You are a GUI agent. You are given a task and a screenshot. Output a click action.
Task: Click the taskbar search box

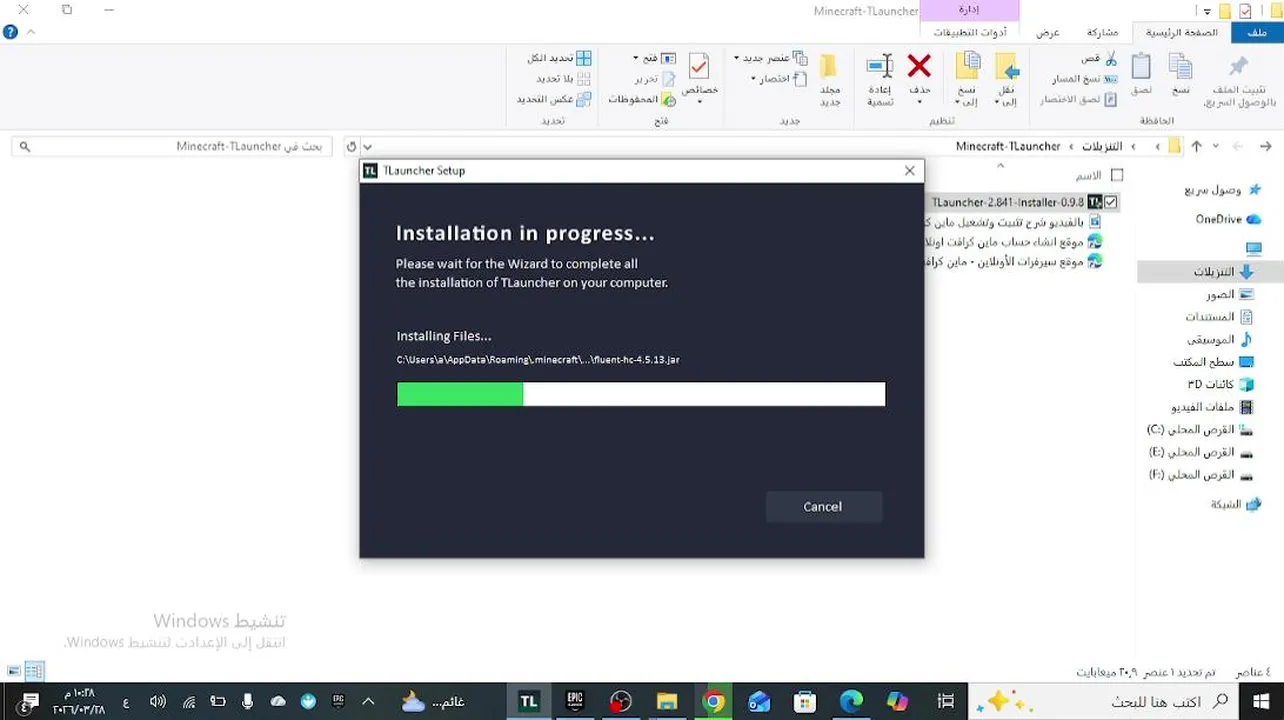tap(1102, 702)
